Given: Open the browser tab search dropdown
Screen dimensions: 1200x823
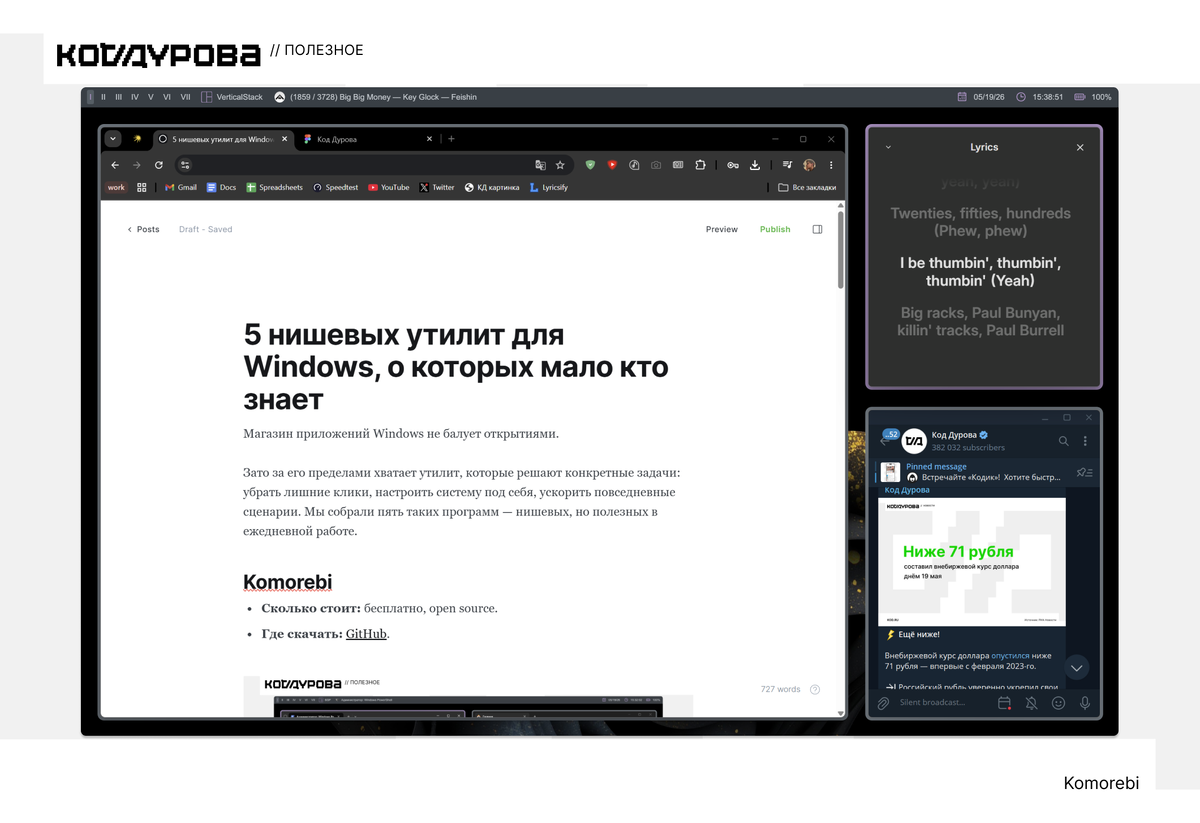Looking at the screenshot, I should click(x=113, y=139).
